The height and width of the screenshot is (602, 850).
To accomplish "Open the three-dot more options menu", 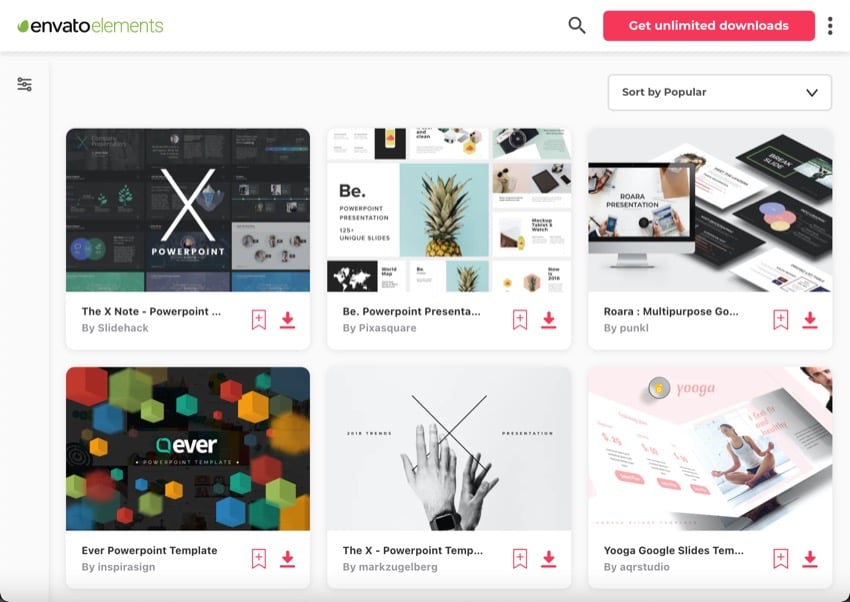I will click(830, 26).
